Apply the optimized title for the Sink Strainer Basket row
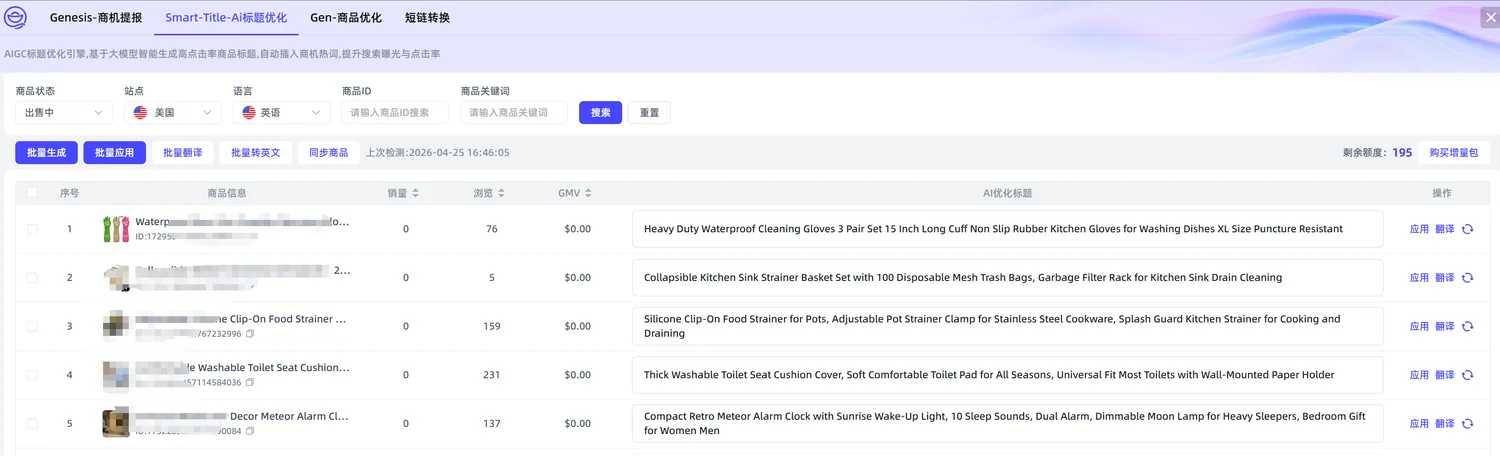Viewport: 1500px width, 456px height. click(x=1419, y=278)
